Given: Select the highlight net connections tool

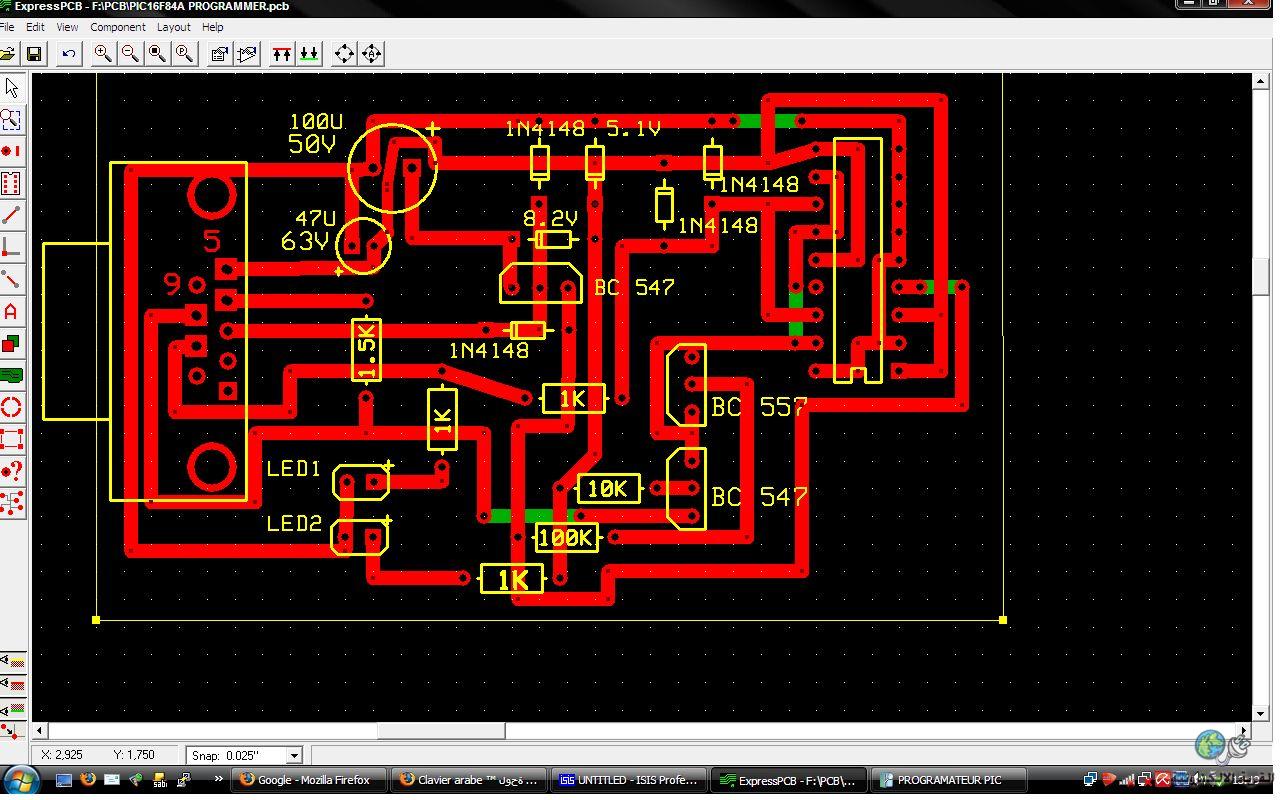Looking at the screenshot, I should click(11, 504).
